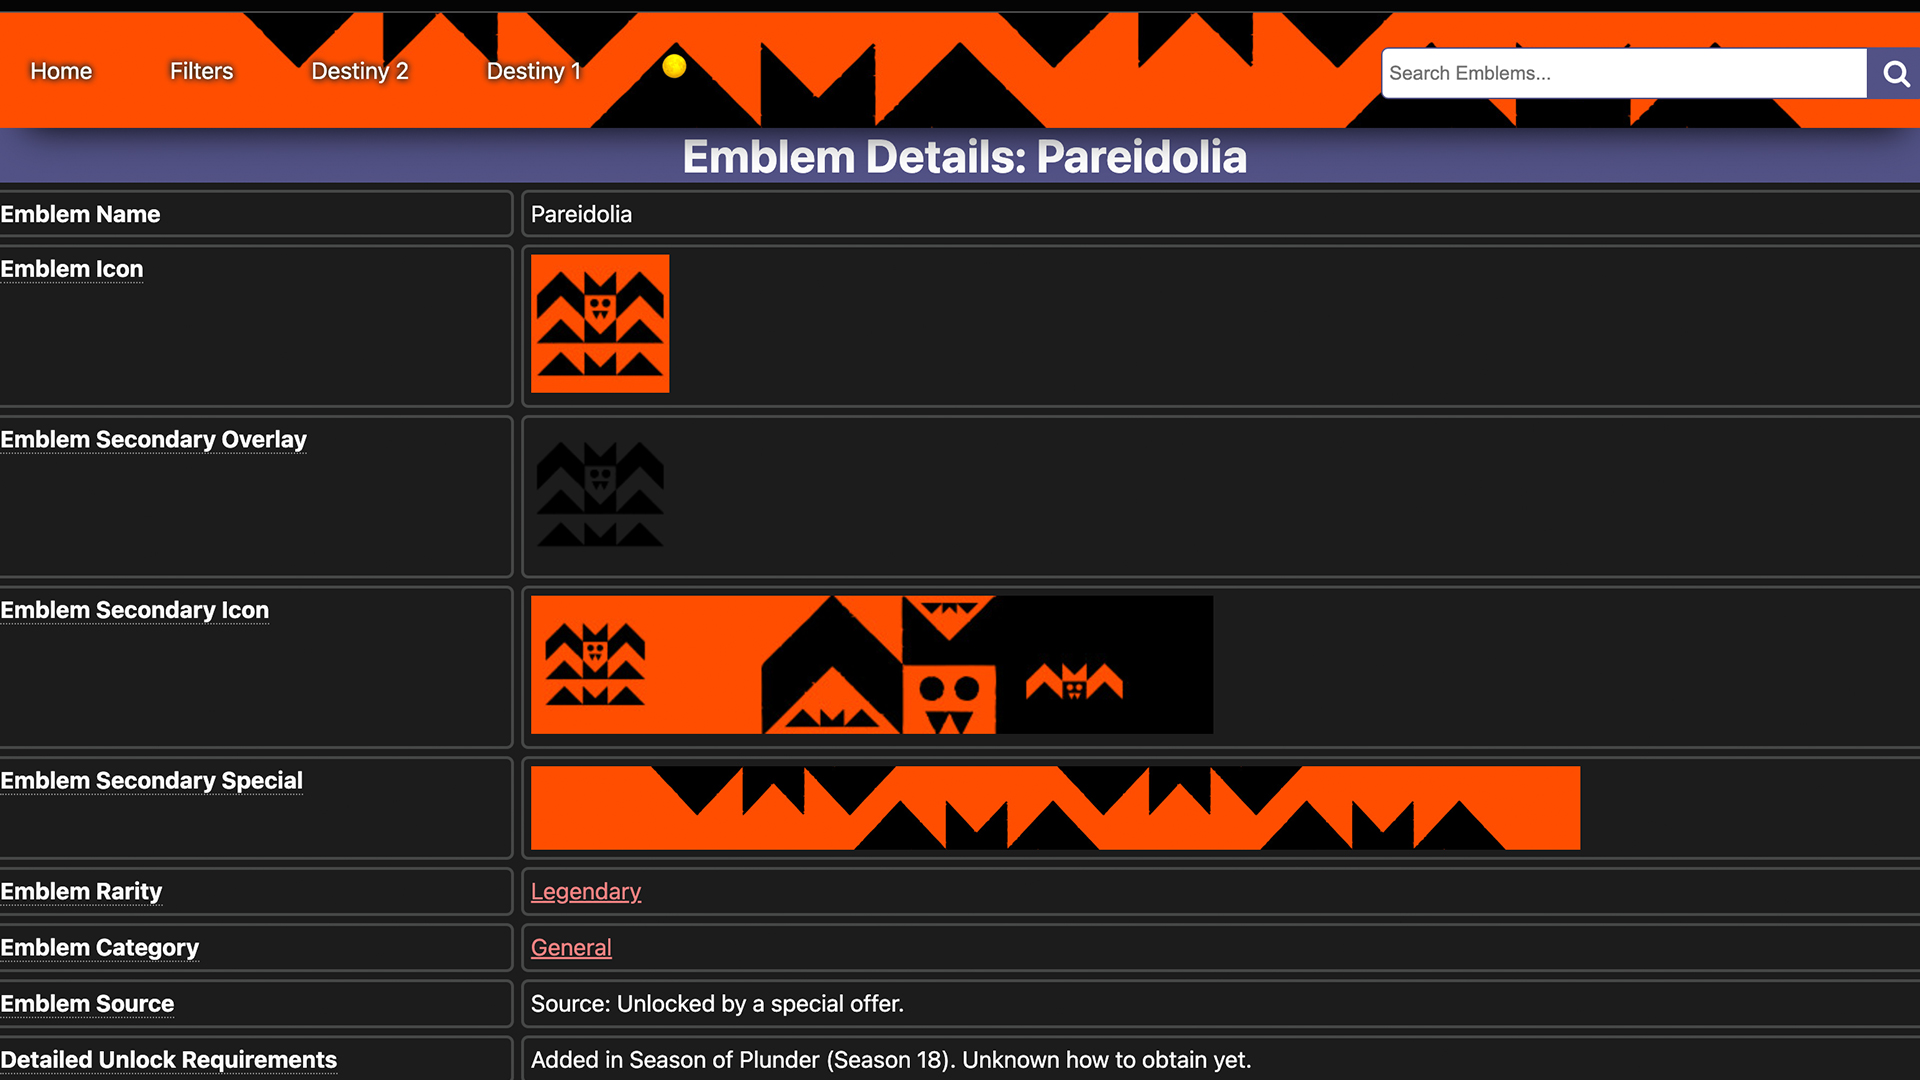Open the Home menu item
Viewport: 1920px width, 1080px height.
click(x=61, y=71)
